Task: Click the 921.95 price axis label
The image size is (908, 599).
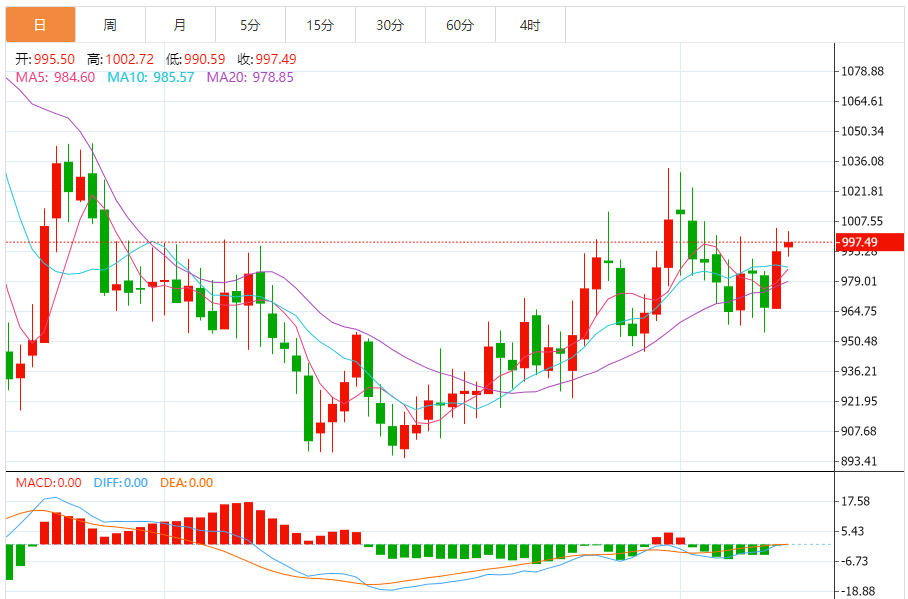Action: coord(859,401)
